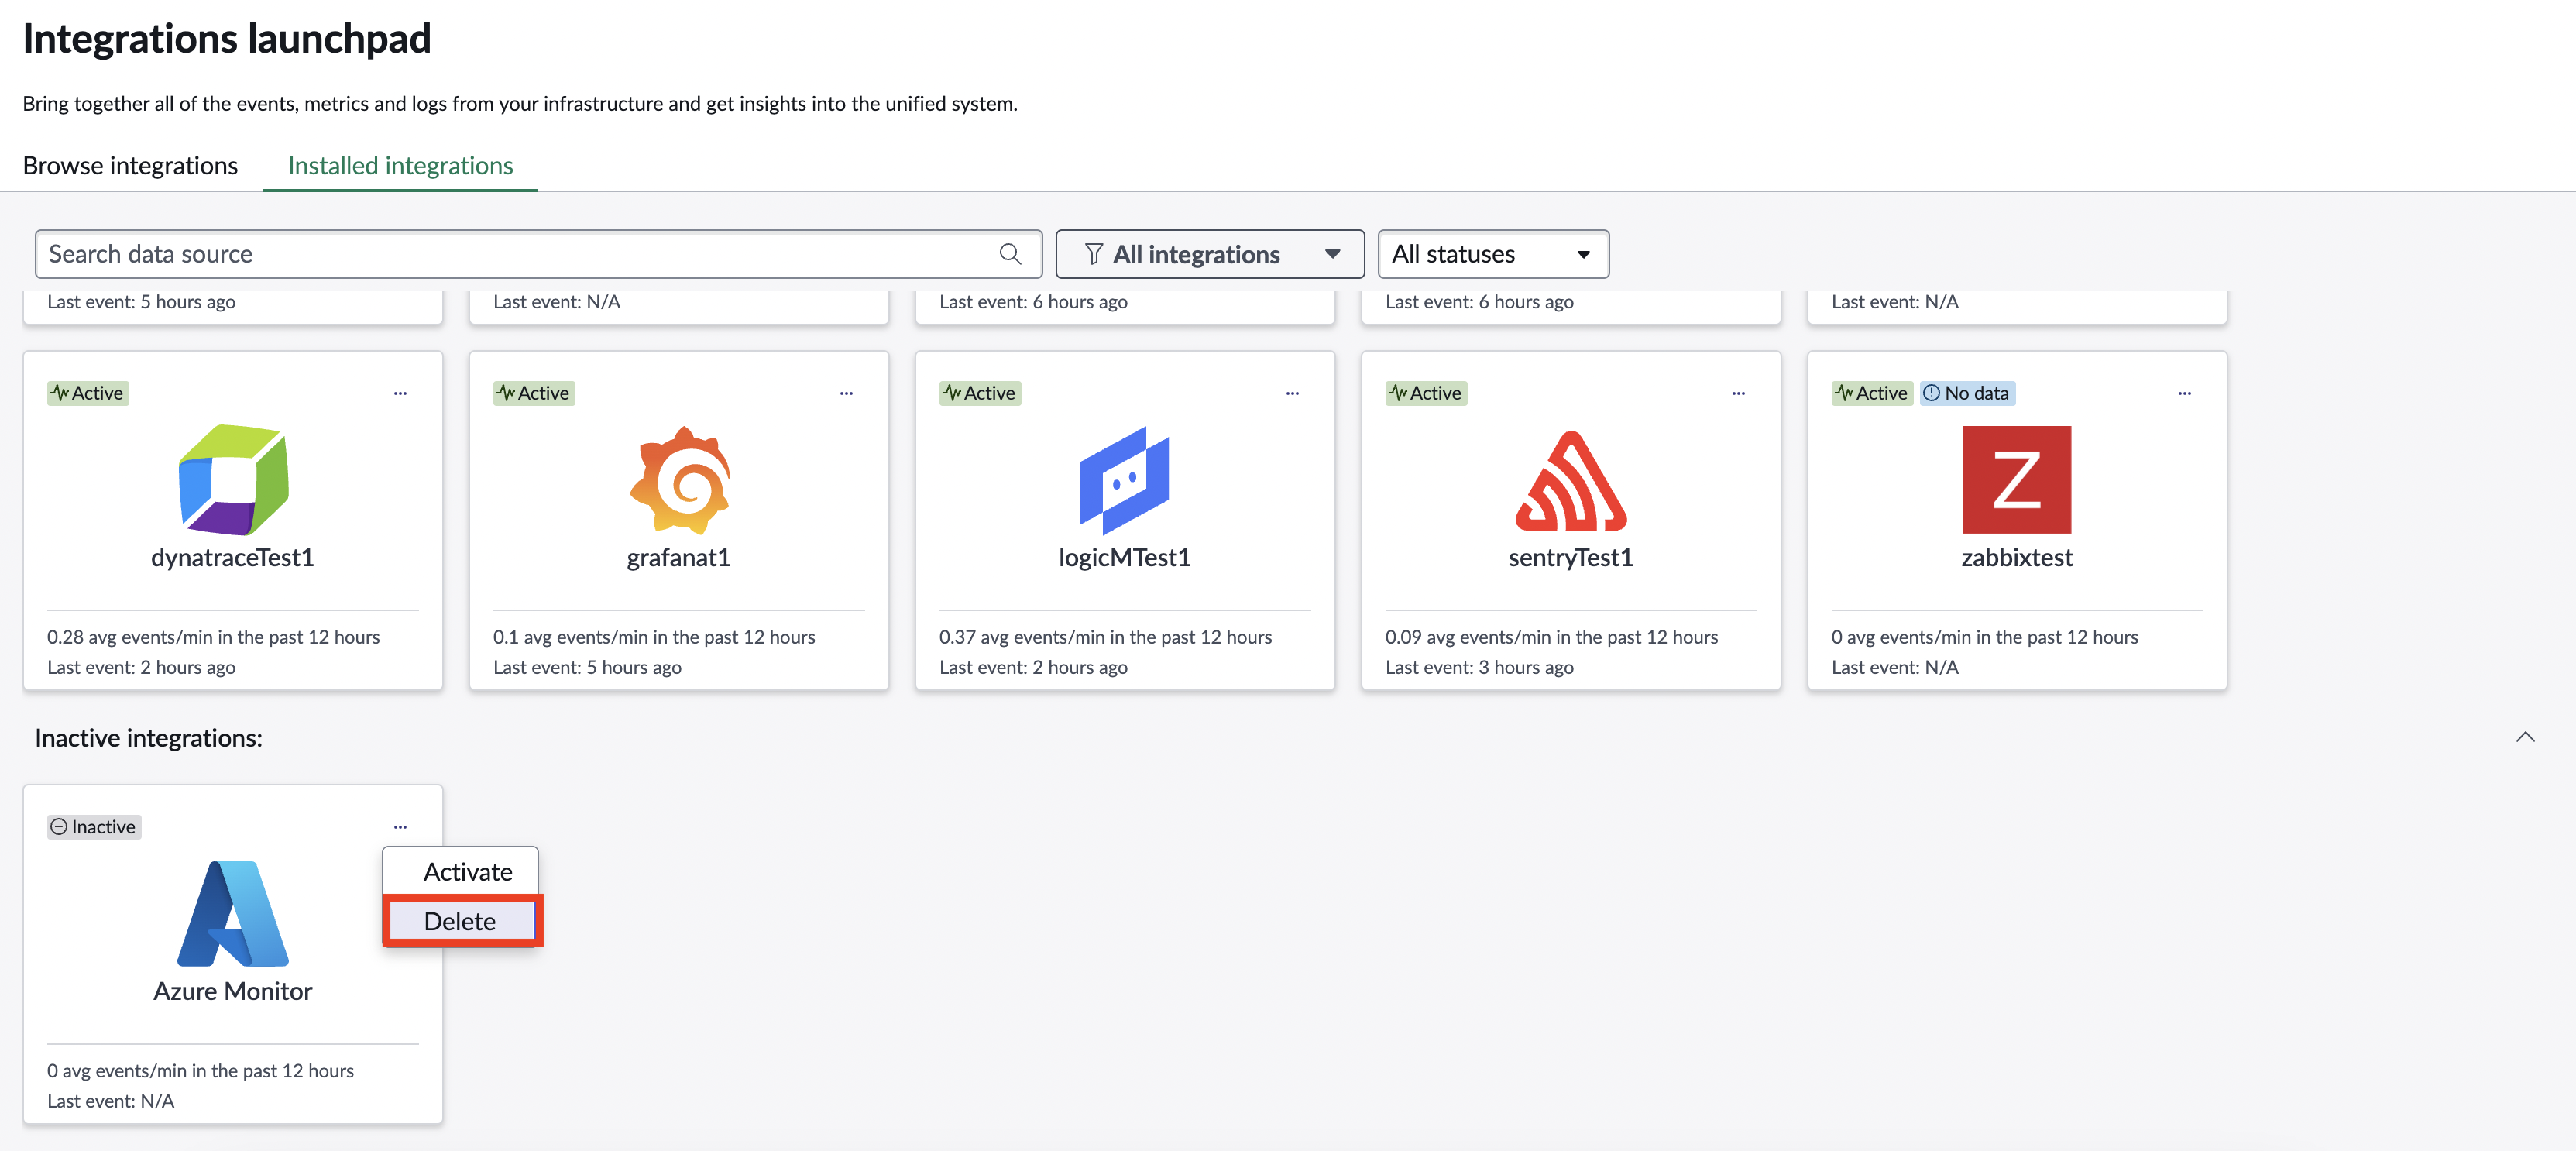Viewport: 2576px width, 1151px height.
Task: Click Azure Monitor '0 avg events/min' text
Action: (201, 1071)
